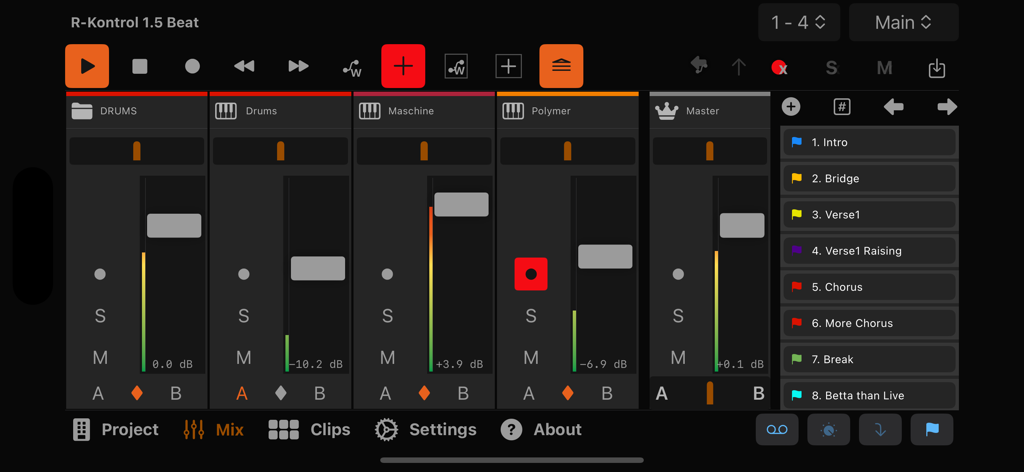Select crossfade B on Maschine track

click(463, 394)
